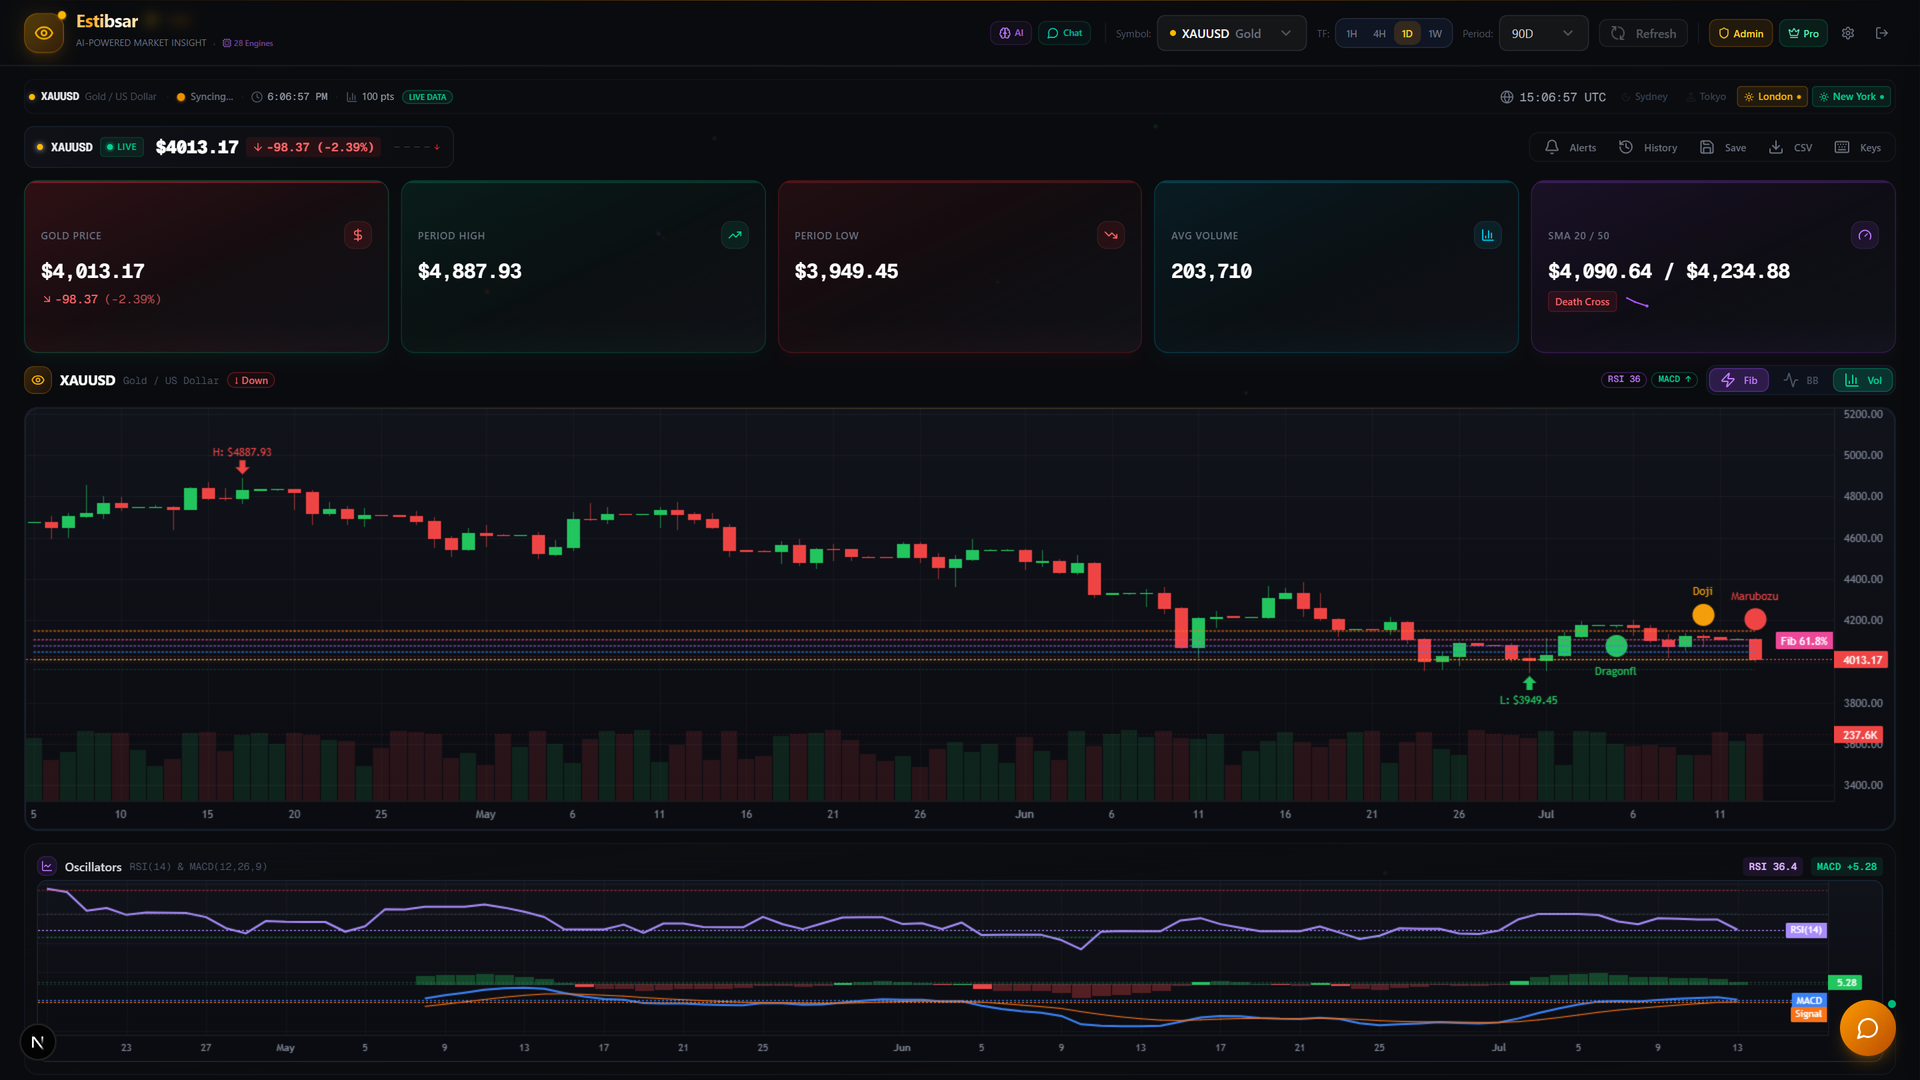This screenshot has height=1080, width=1920.
Task: Open the AI assistant button
Action: pyautogui.click(x=1011, y=33)
